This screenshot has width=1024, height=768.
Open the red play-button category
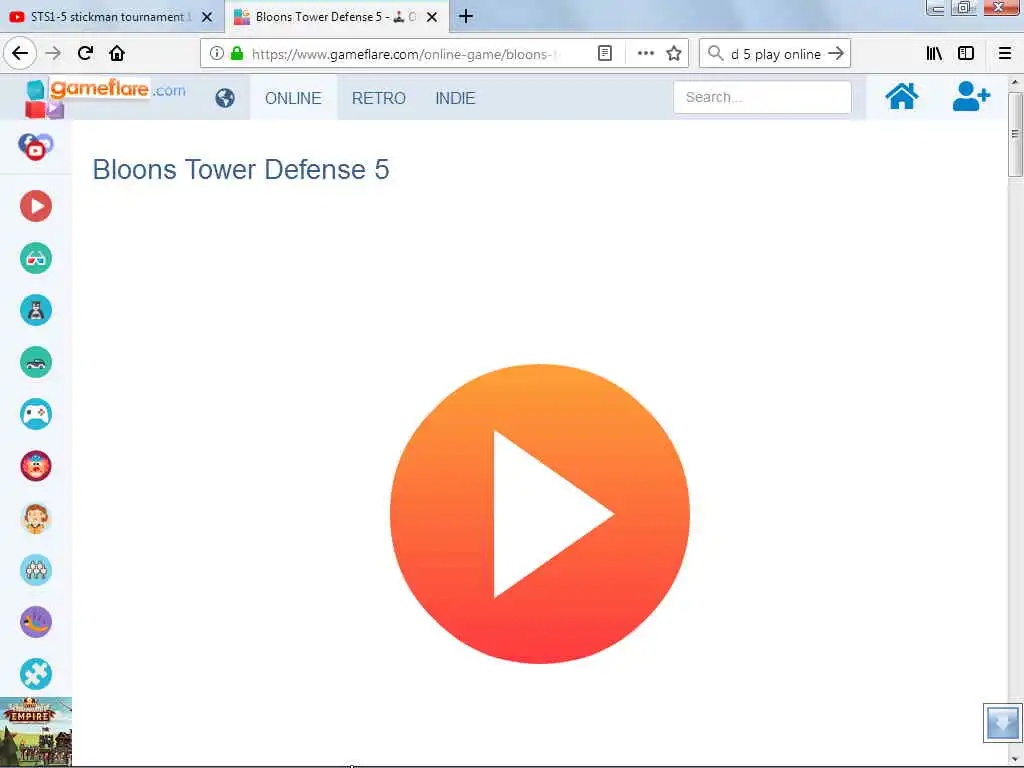pyautogui.click(x=36, y=206)
